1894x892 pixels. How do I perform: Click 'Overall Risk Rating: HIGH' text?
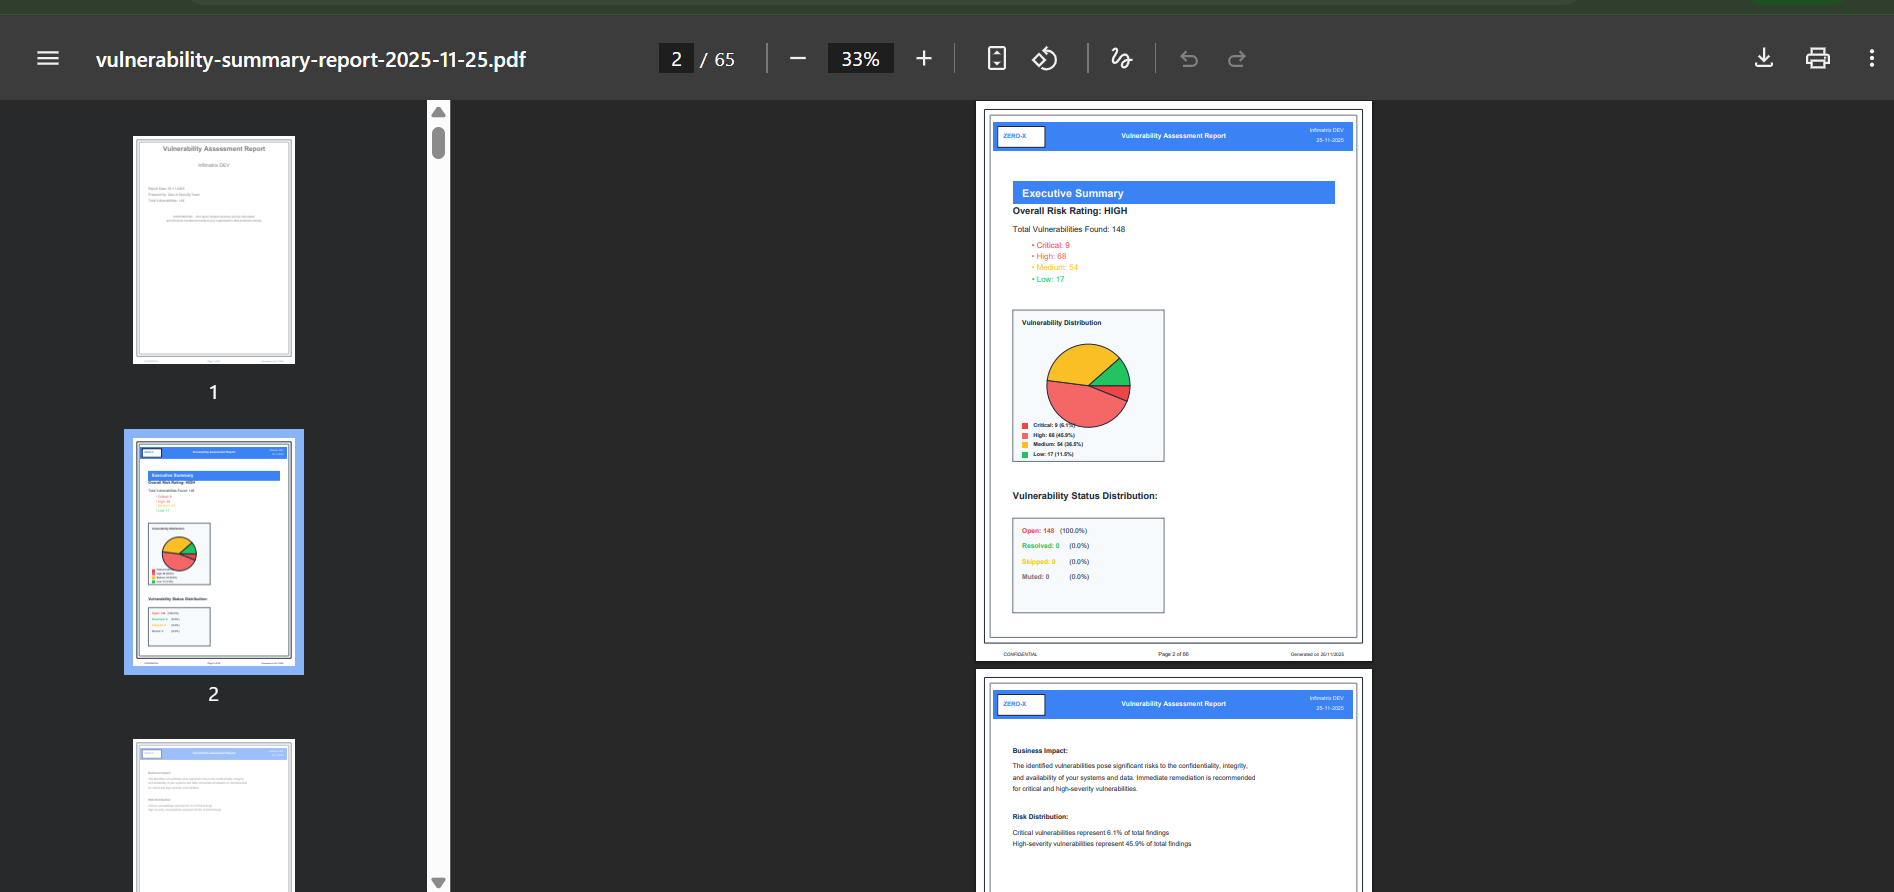pyautogui.click(x=1070, y=211)
